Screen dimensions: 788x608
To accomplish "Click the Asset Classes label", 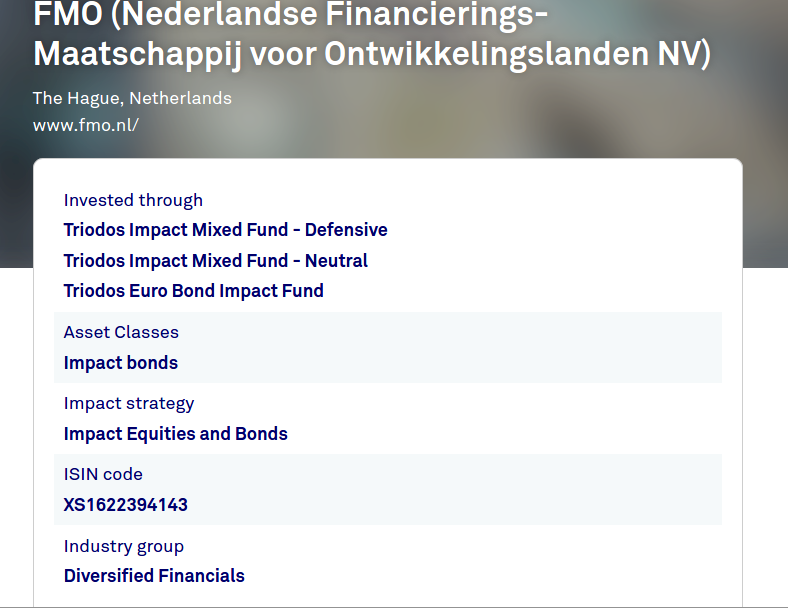I will [121, 332].
